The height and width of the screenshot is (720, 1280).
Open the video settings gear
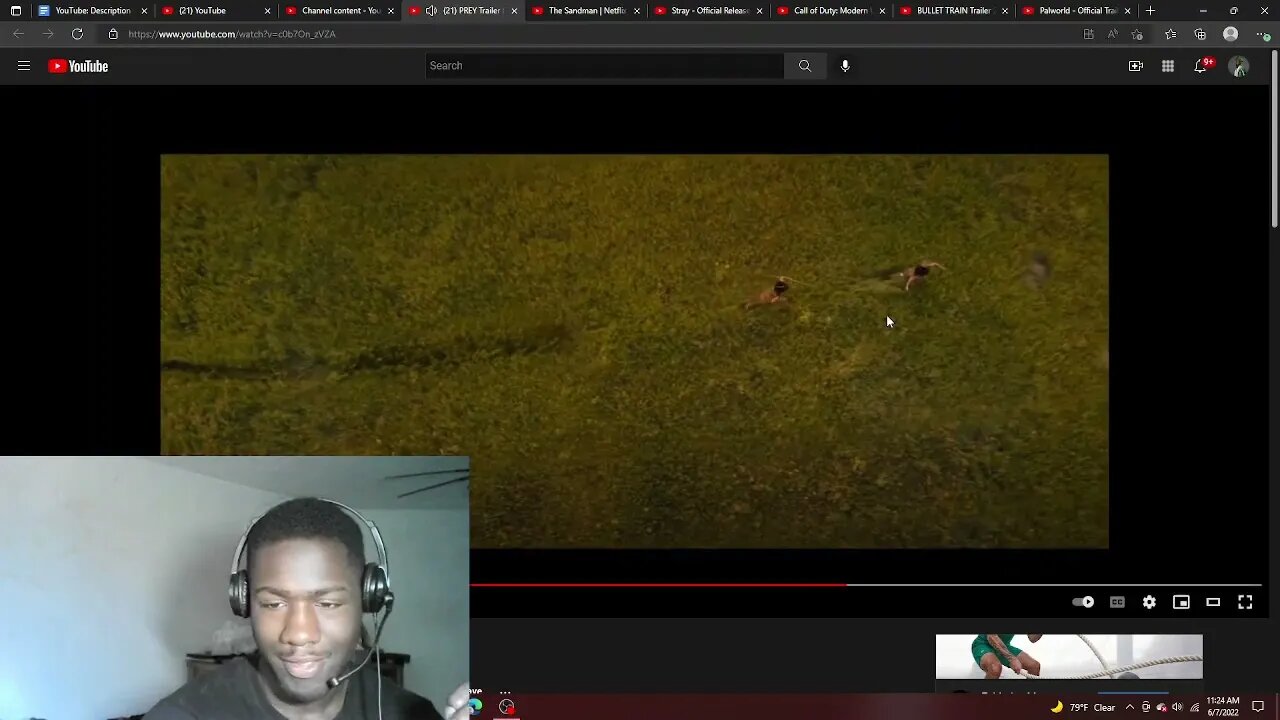coord(1149,602)
